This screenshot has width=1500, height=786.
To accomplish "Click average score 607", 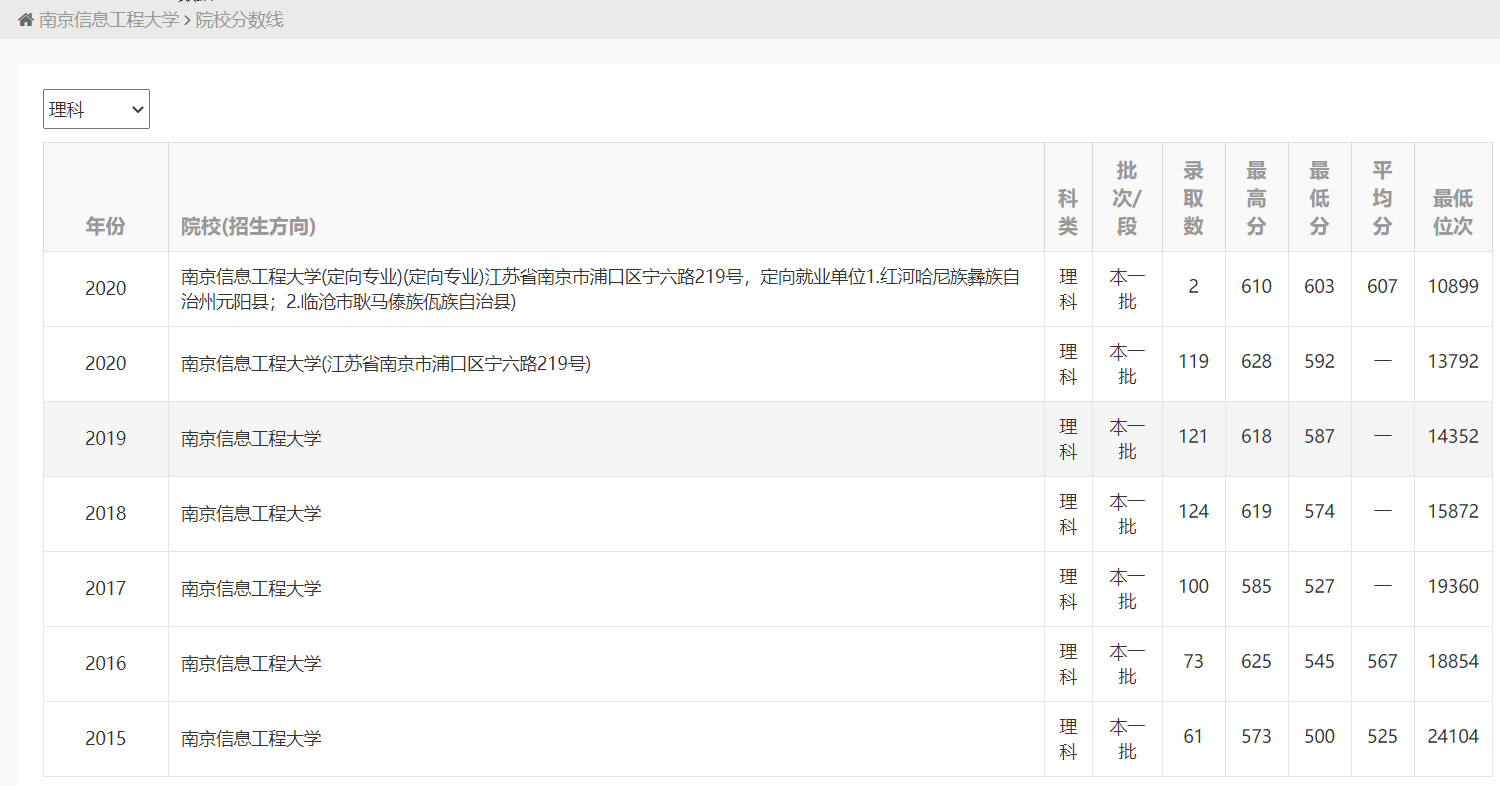I will click(1382, 287).
